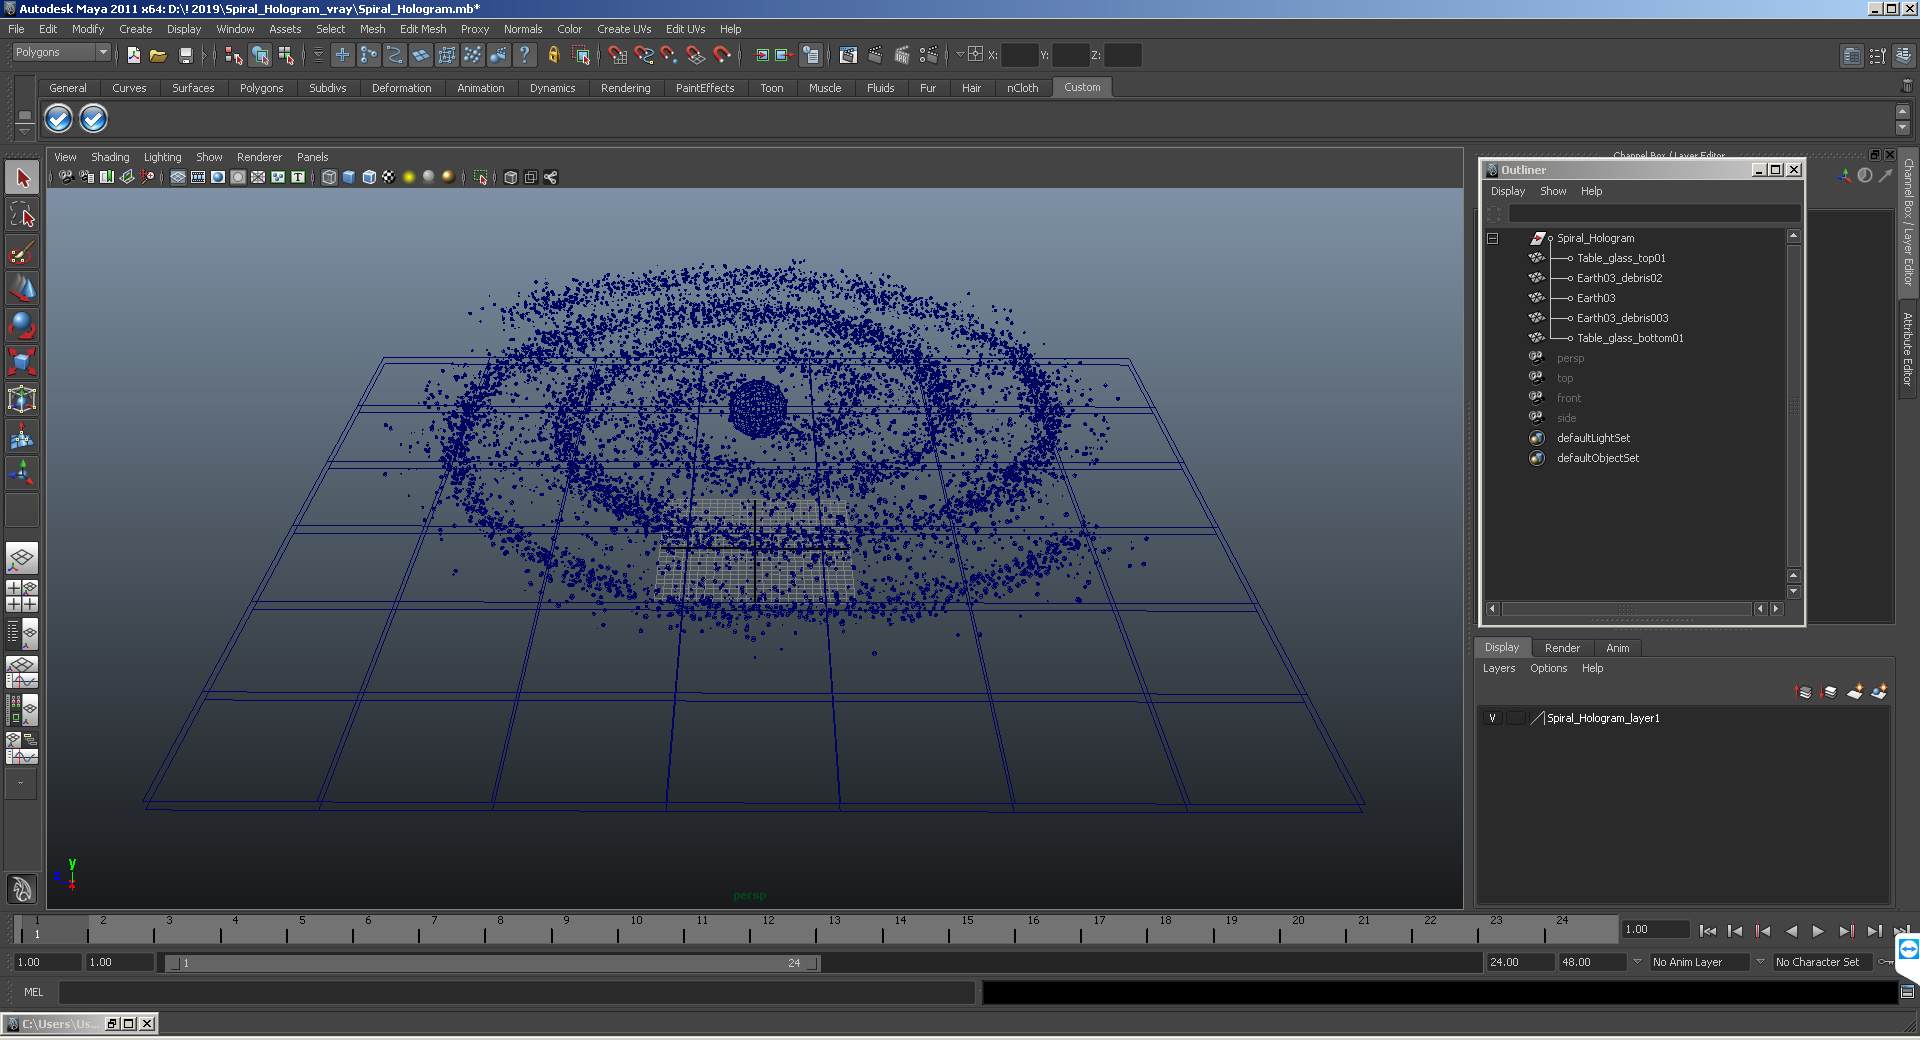This screenshot has width=1920, height=1040.
Task: Render the current frame
Action: (x=875, y=56)
